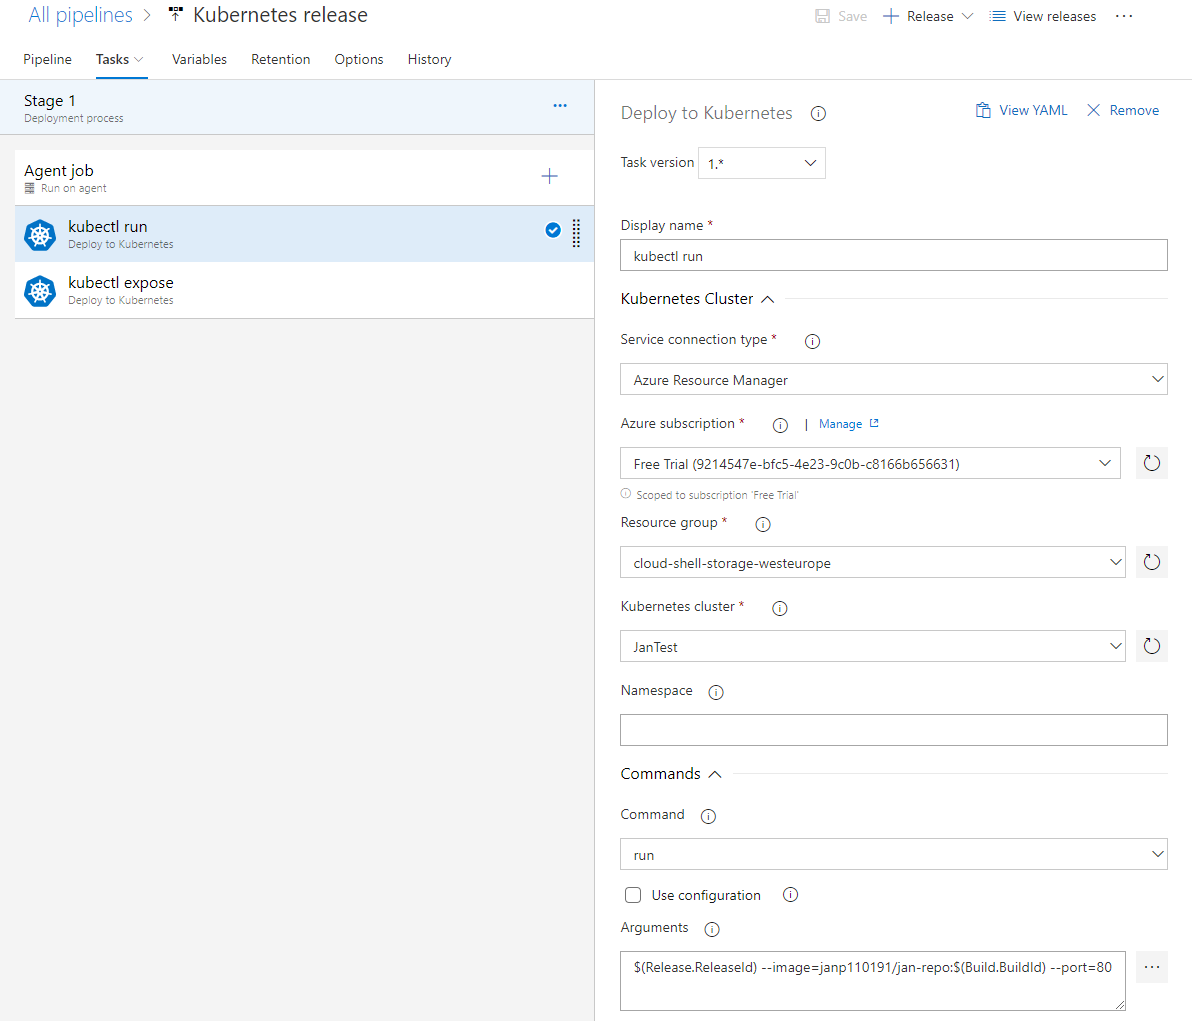Open the Task version dropdown
Screen dimensions: 1192x1021
pos(762,163)
